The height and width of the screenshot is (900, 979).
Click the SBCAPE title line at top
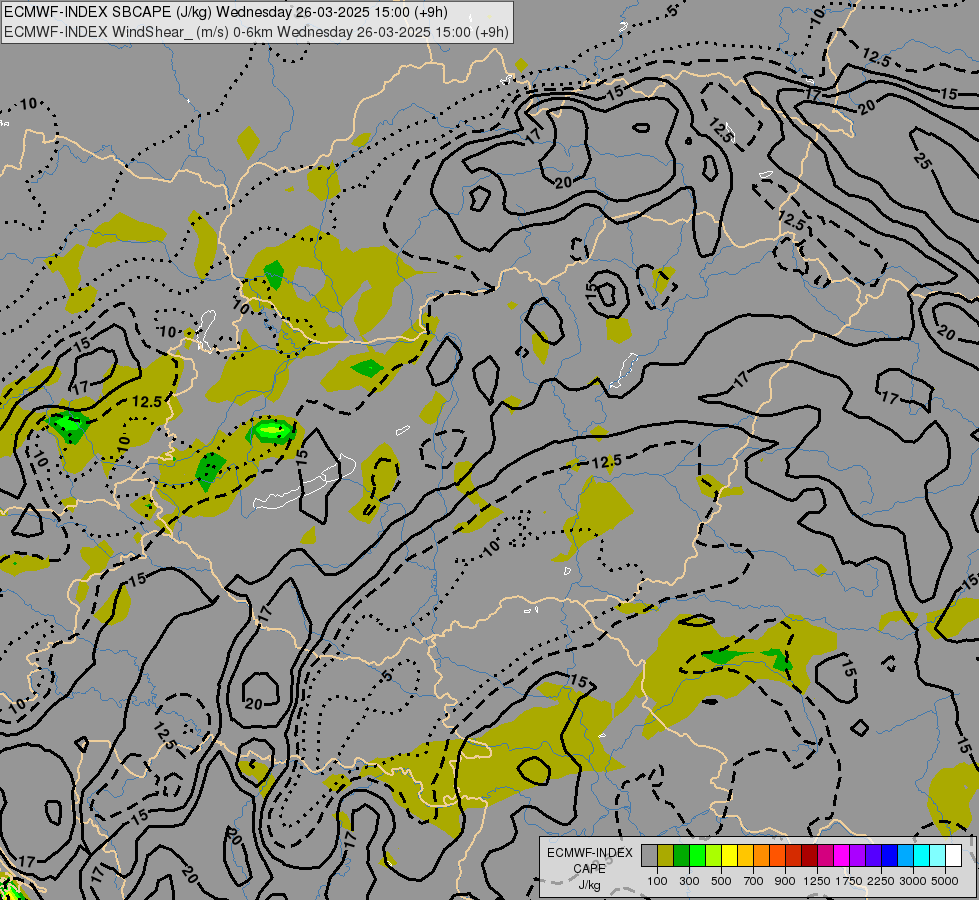[225, 12]
